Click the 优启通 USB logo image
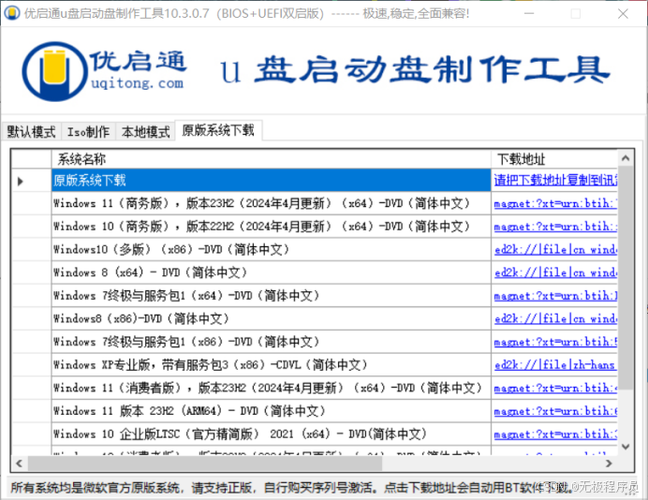The height and width of the screenshot is (500, 648). 55,71
